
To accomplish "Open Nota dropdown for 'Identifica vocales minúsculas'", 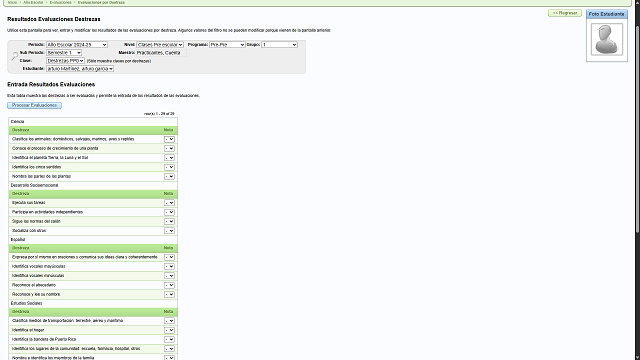I will pos(169,276).
